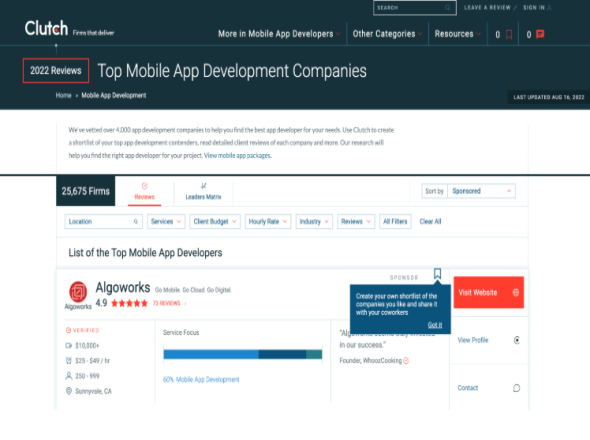
Task: Open the Reviews filter dropdown
Action: tap(356, 222)
